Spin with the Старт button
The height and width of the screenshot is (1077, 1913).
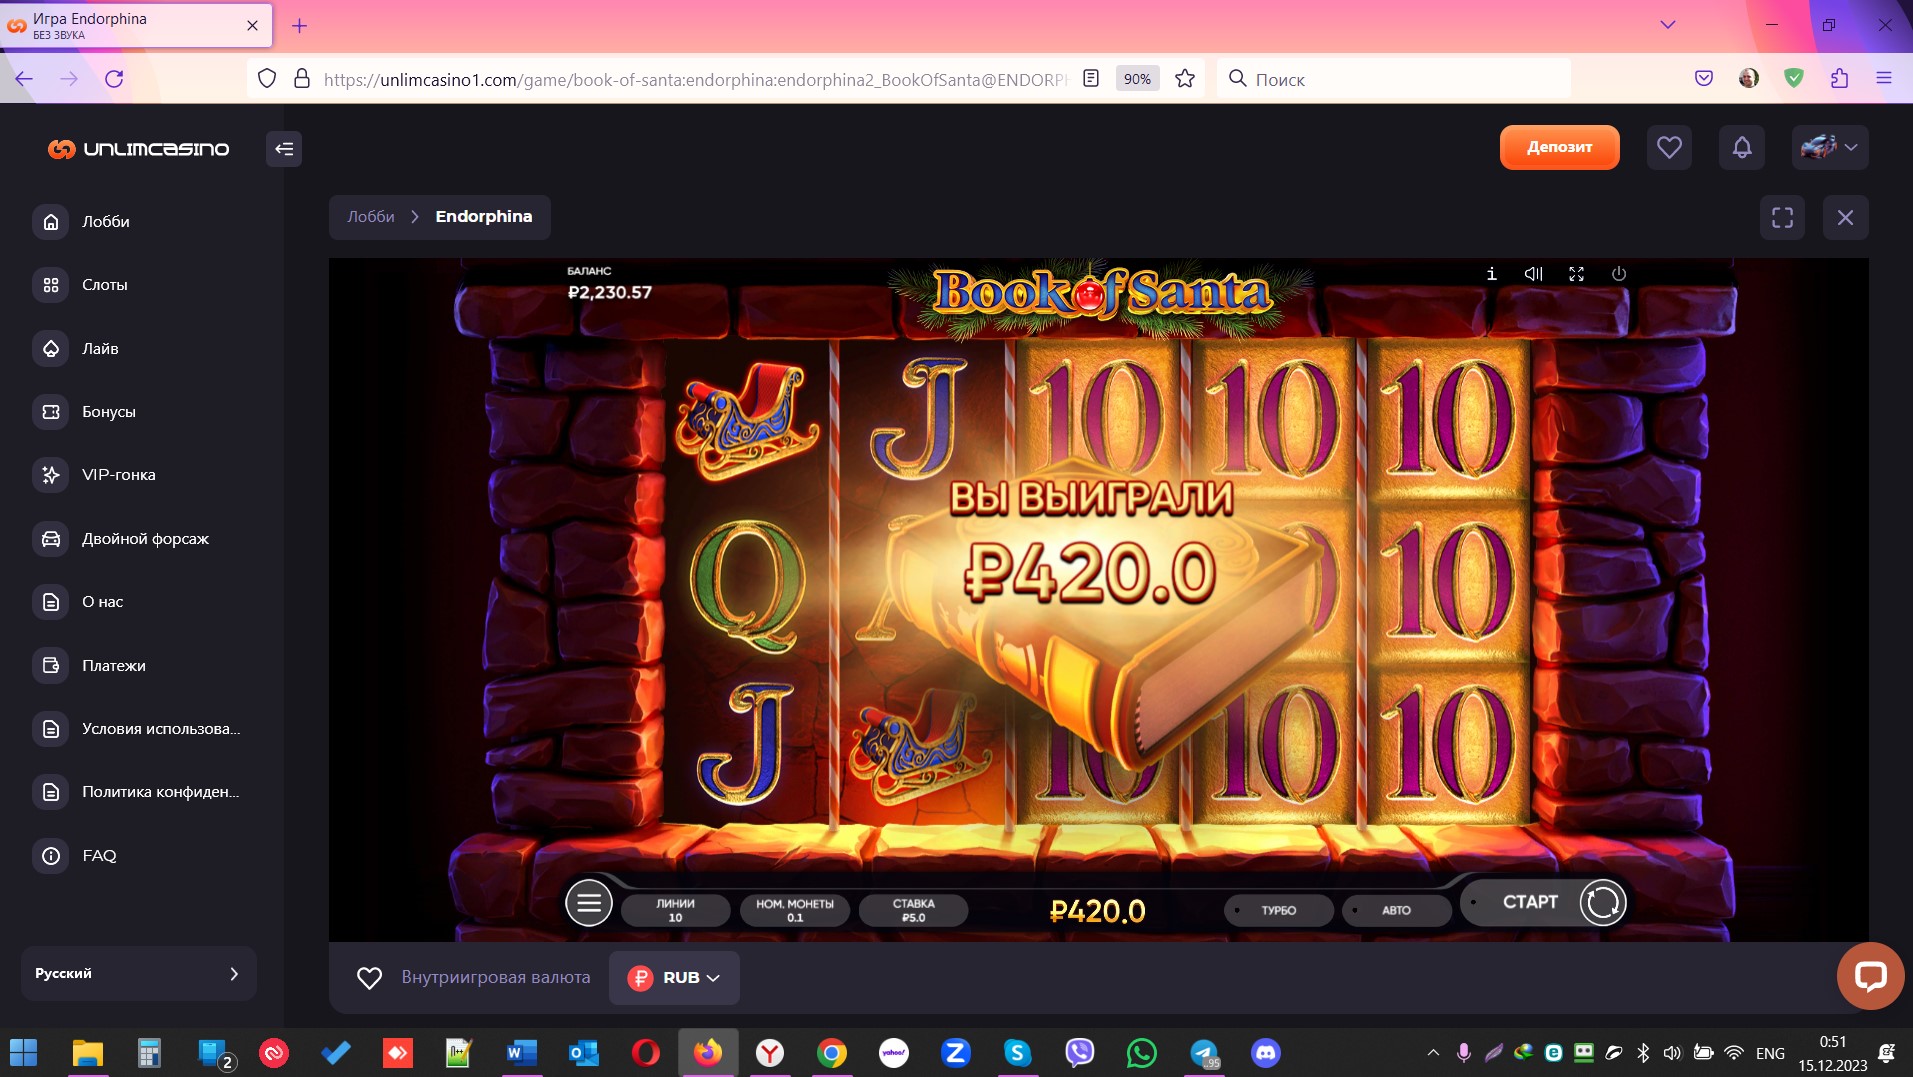[1546, 902]
